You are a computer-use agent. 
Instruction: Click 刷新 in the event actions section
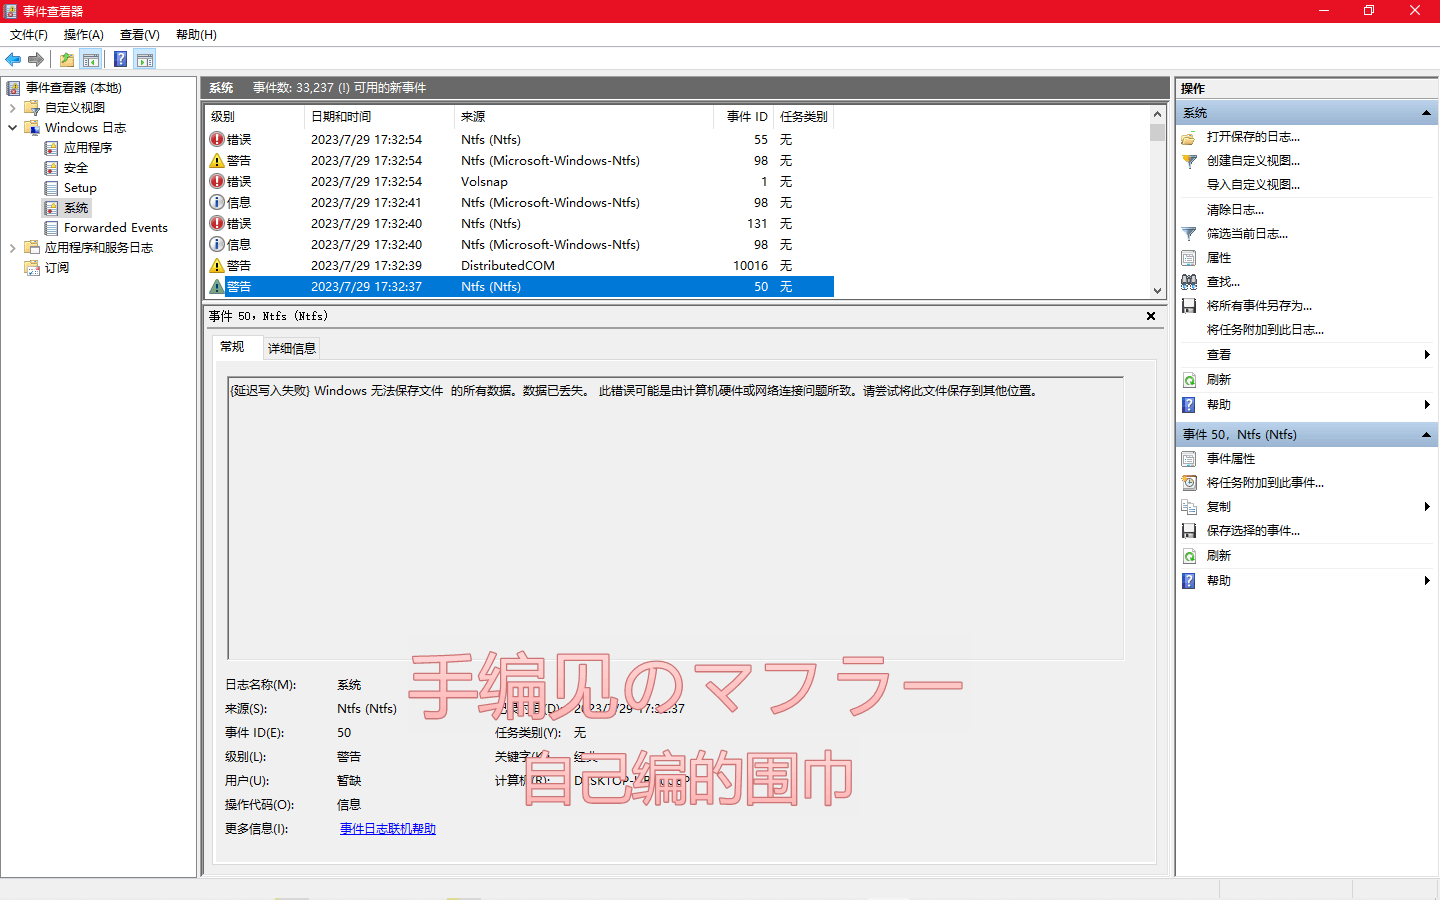(1219, 556)
